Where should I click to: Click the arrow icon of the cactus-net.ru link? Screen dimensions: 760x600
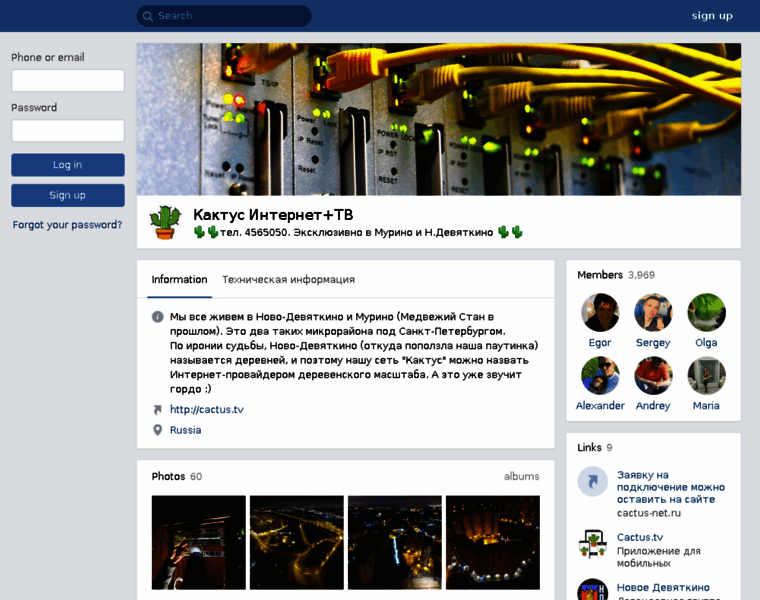592,481
